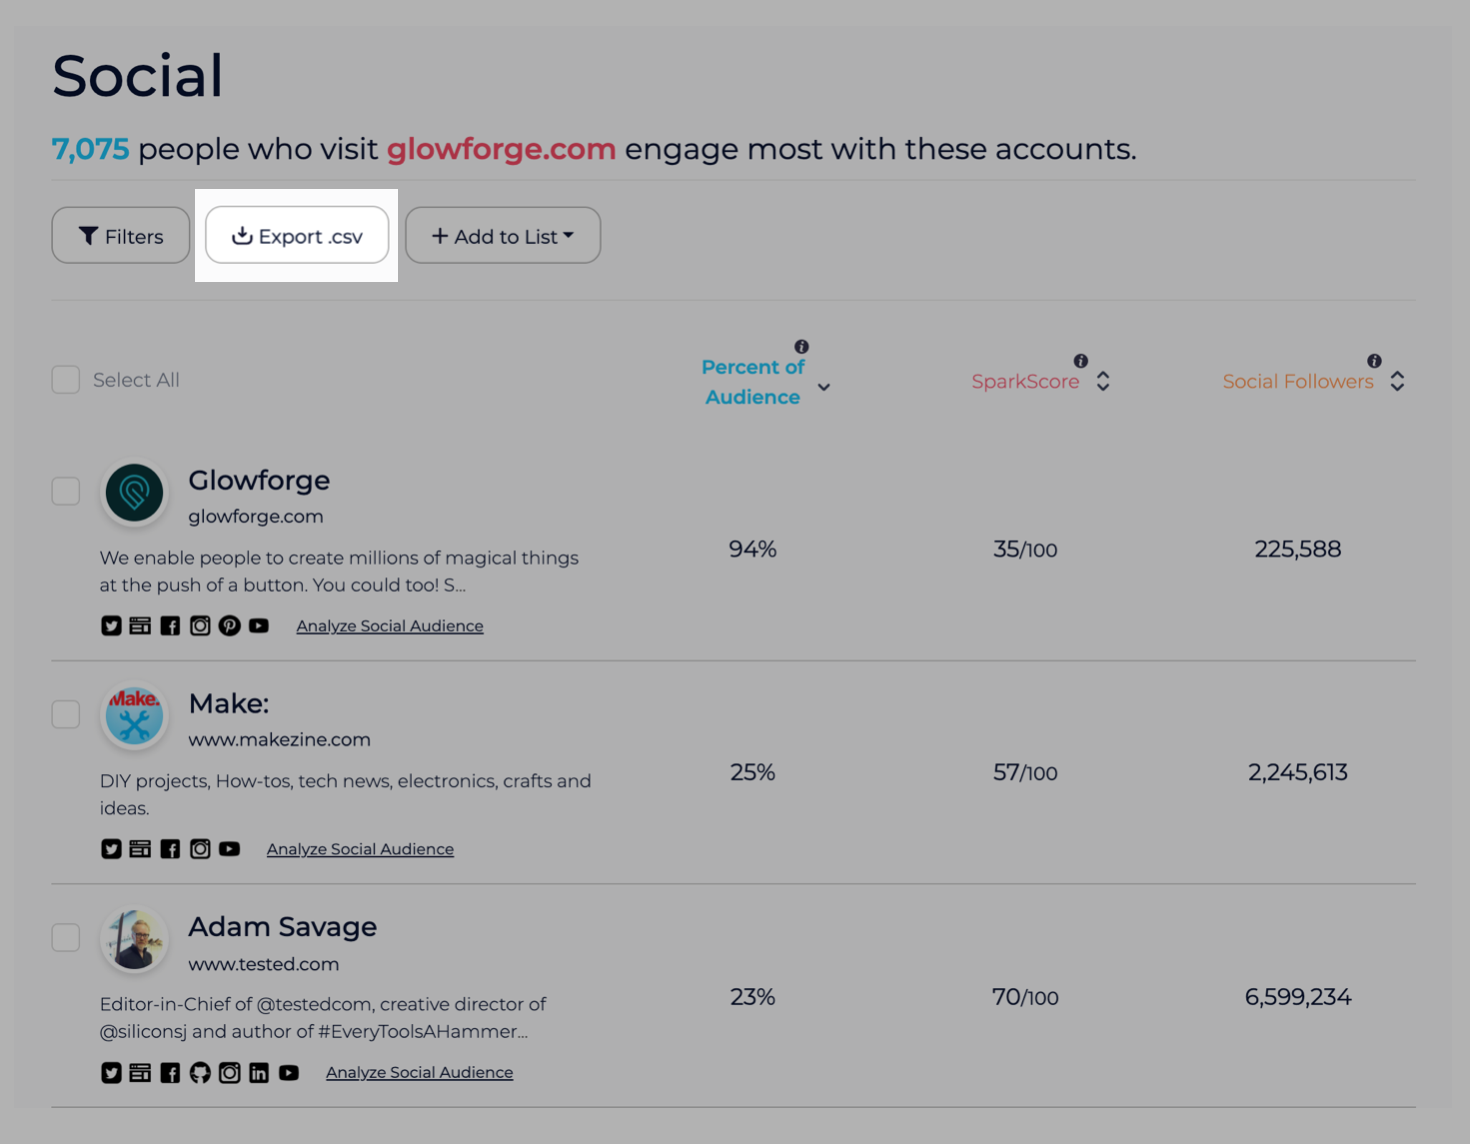1470x1144 pixels.
Task: Open the Filters button
Action: [x=121, y=236]
